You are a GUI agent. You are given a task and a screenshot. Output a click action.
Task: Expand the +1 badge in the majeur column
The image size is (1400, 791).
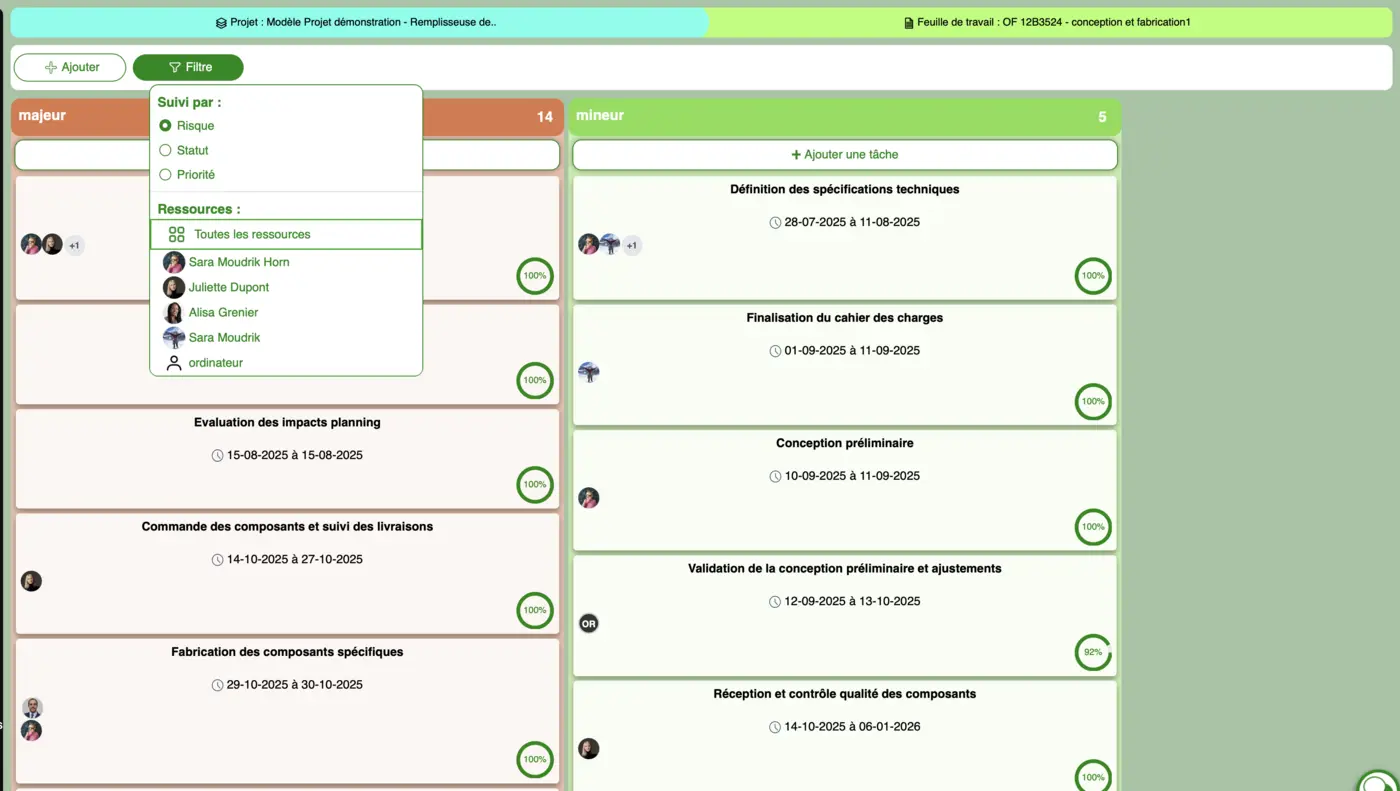pos(74,244)
